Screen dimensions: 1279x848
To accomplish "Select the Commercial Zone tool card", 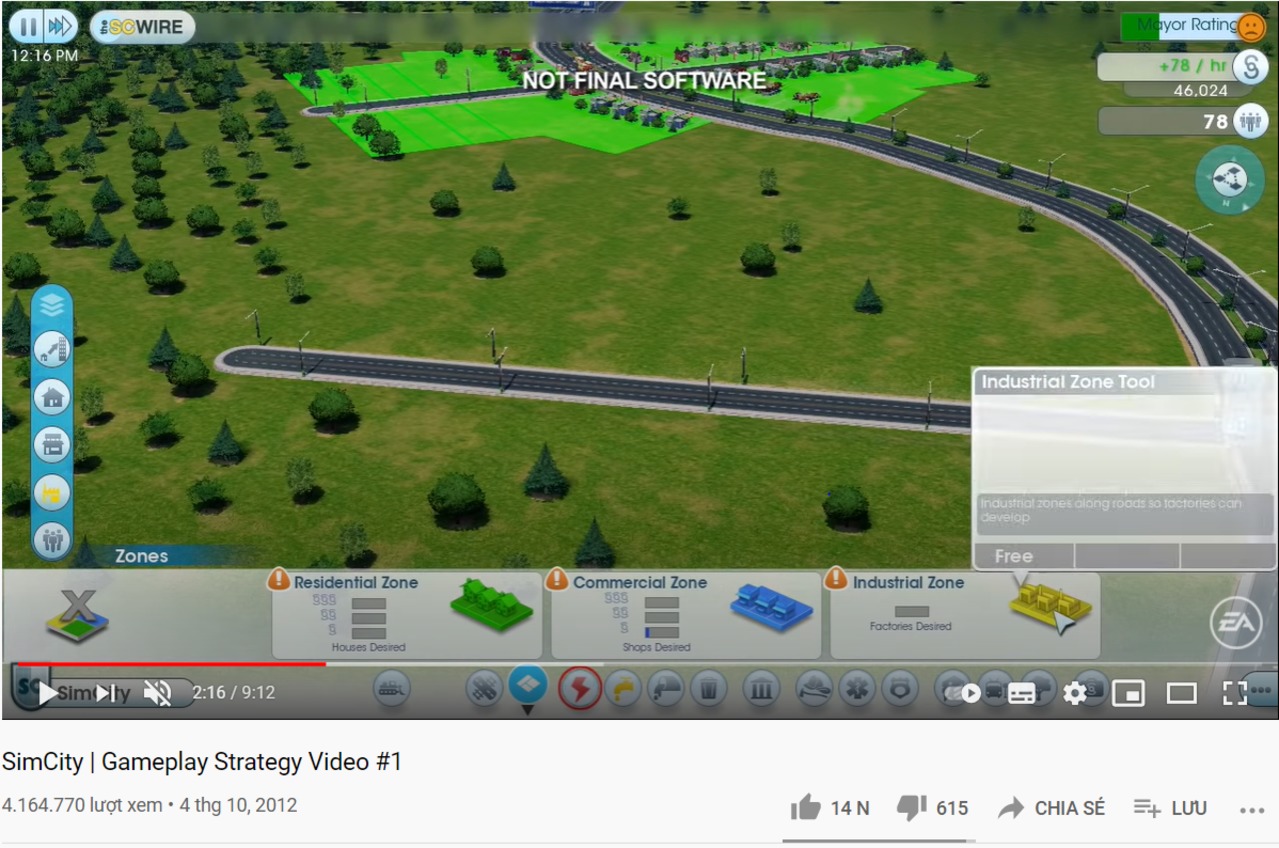I will click(x=686, y=615).
